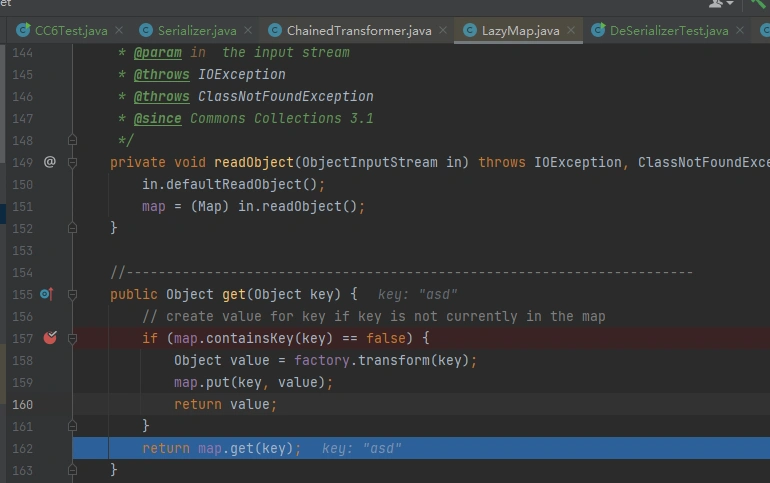
Task: Open the Serializer.java tab
Action: (x=196, y=31)
